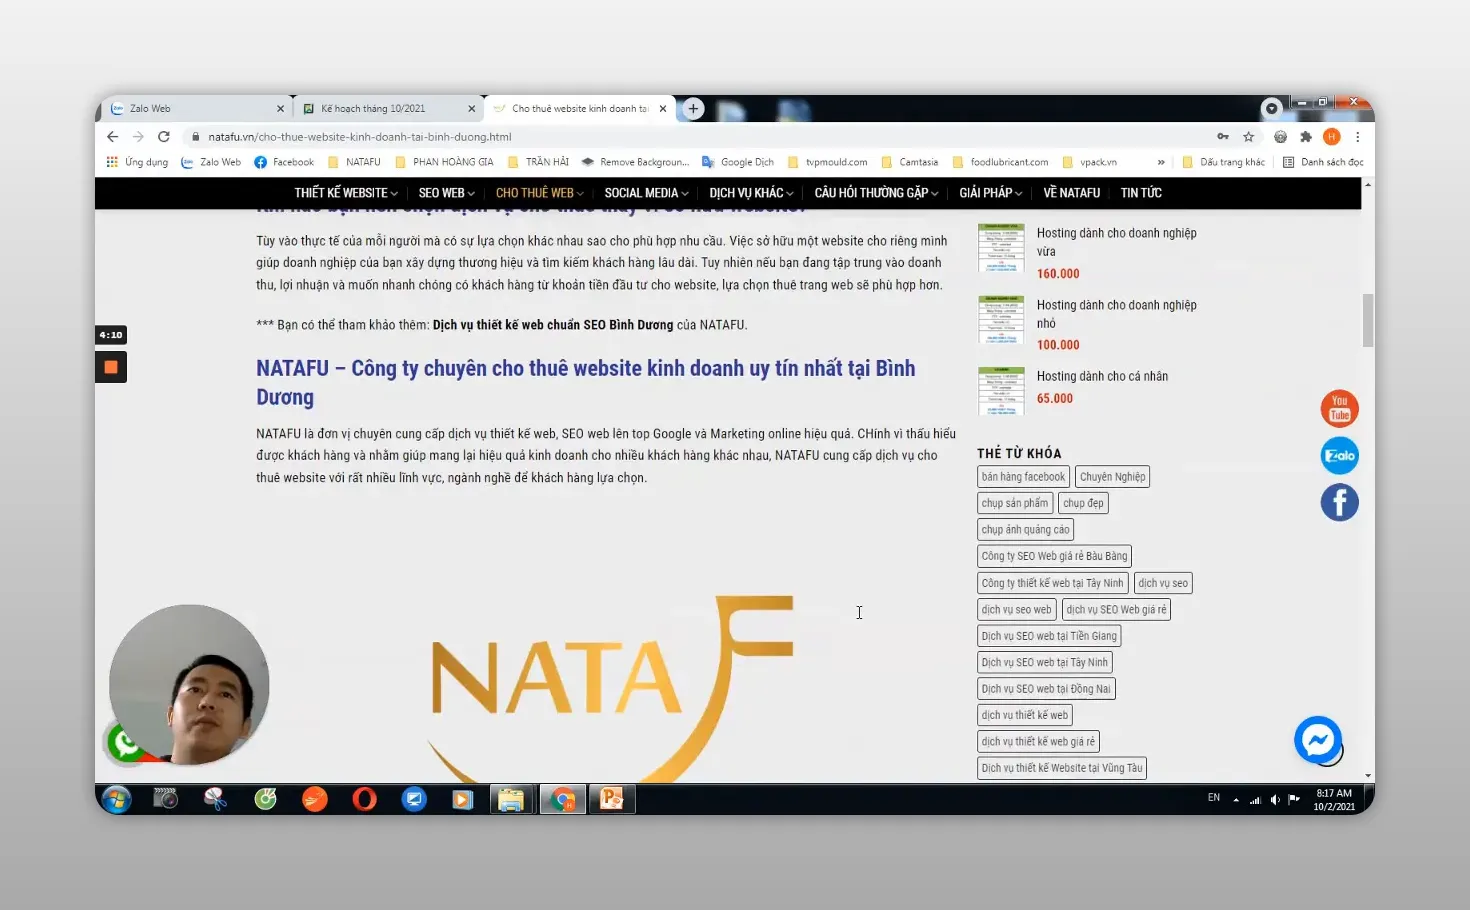Open the YouTube floating button
The height and width of the screenshot is (910, 1470).
tap(1339, 409)
